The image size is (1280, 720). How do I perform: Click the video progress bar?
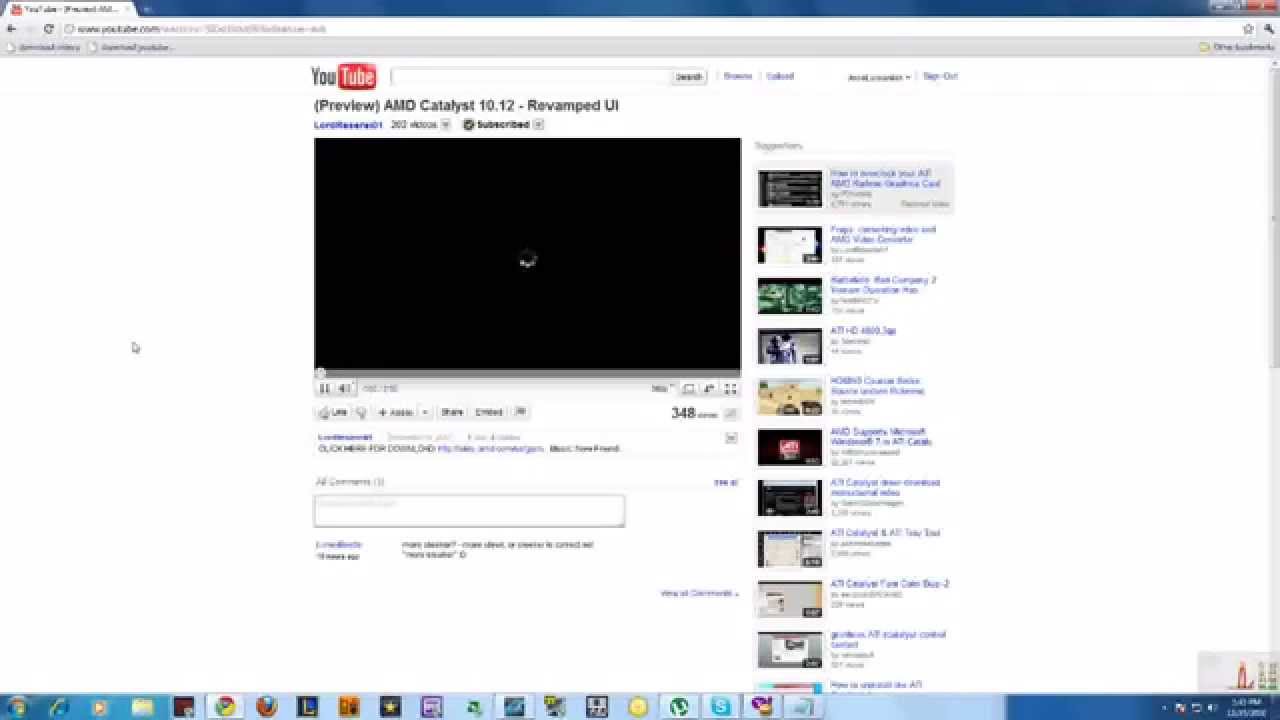pos(528,373)
